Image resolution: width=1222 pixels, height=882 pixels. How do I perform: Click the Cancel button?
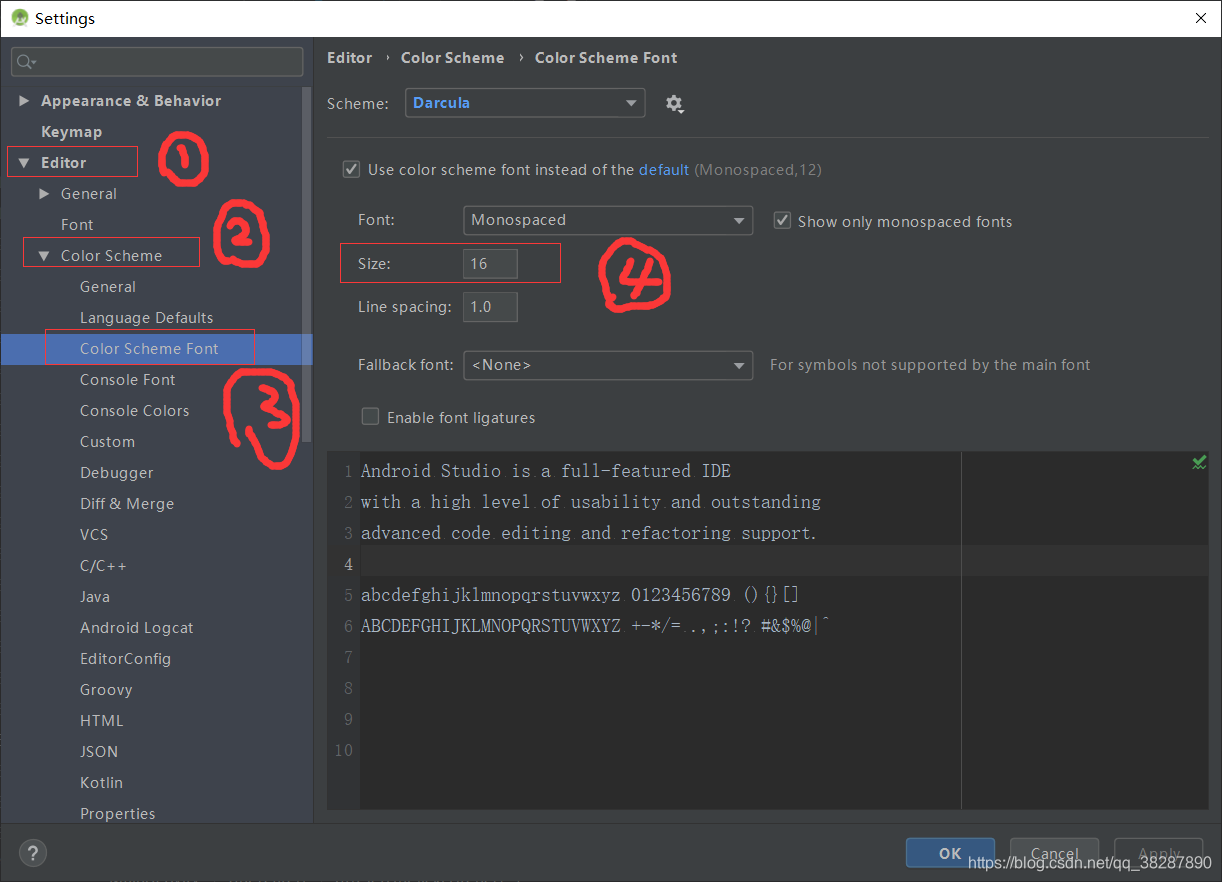coord(1055,853)
